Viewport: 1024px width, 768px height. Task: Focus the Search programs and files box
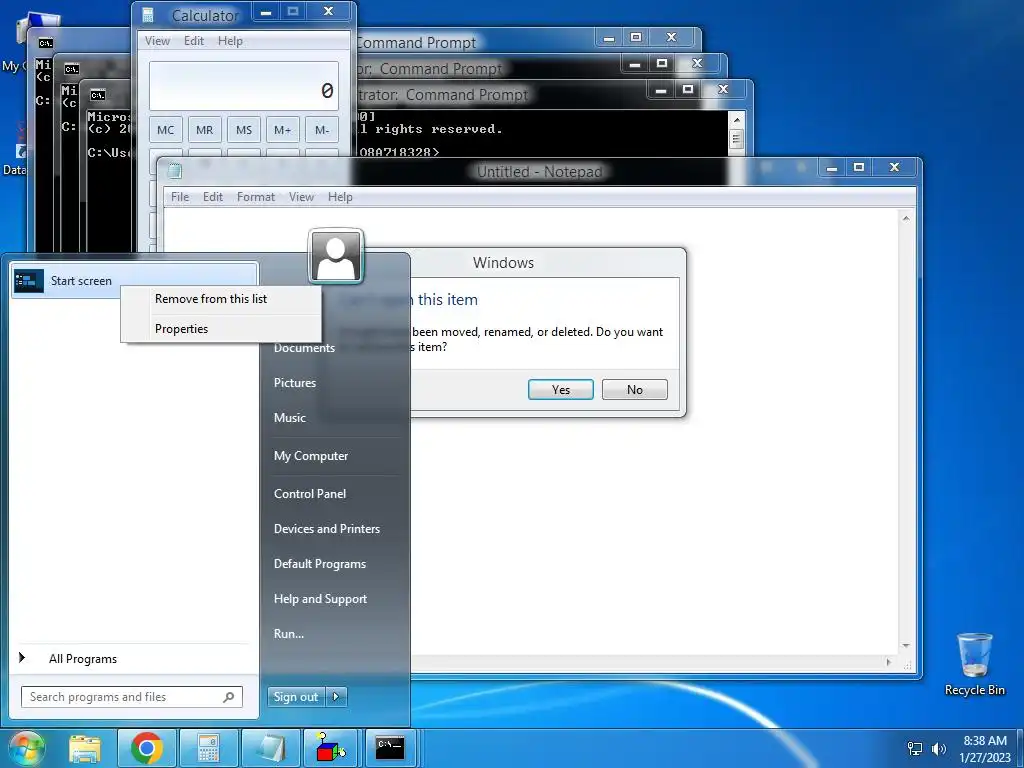coord(131,697)
